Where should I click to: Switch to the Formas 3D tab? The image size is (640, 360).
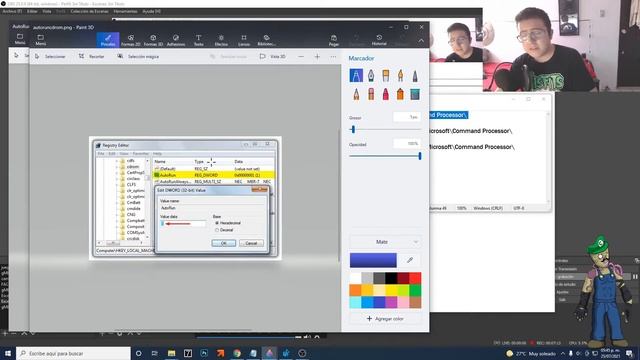(x=153, y=40)
